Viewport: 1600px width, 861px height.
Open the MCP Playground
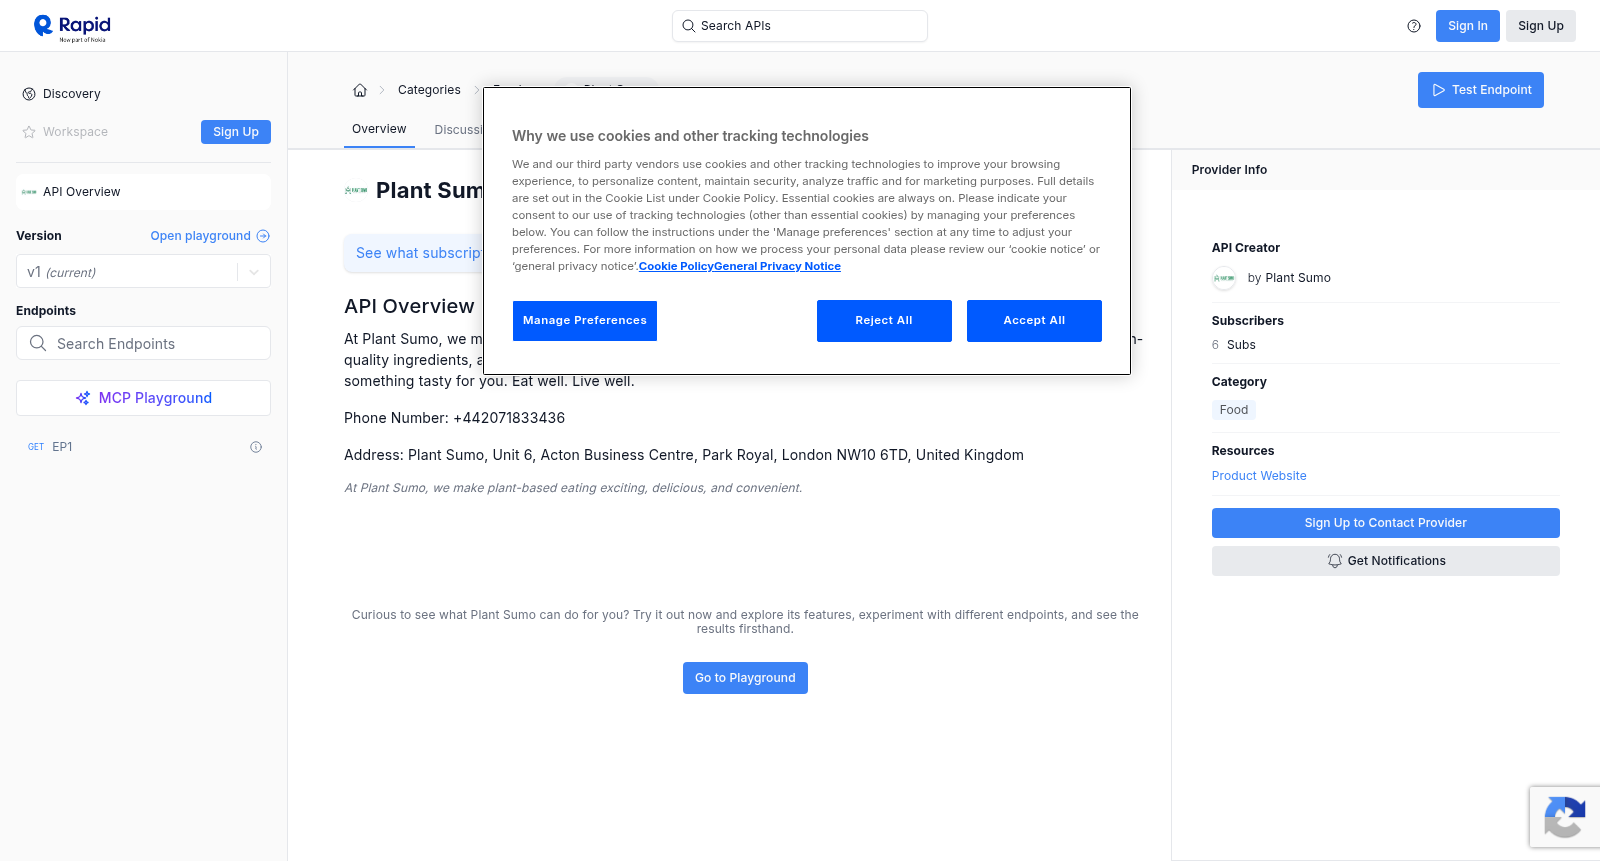click(143, 398)
